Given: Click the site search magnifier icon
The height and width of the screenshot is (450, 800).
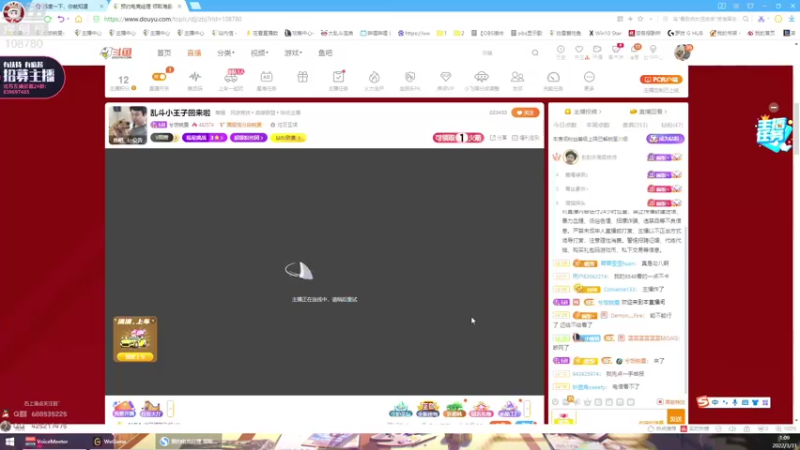Looking at the screenshot, I should point(535,53).
